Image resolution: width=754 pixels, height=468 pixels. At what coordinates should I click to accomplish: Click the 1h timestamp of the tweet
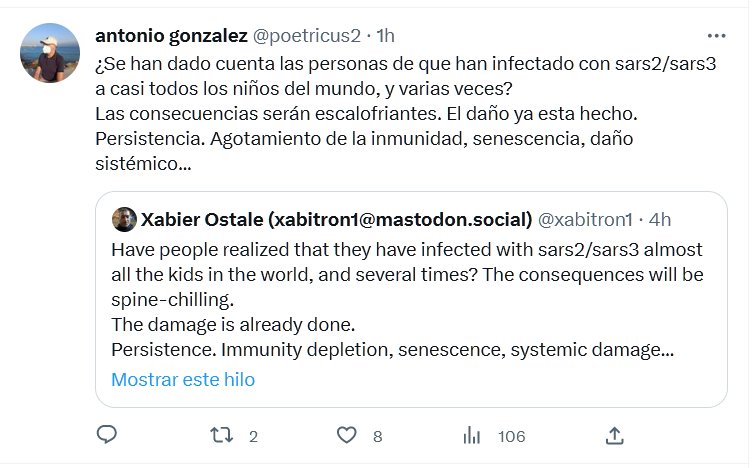click(383, 35)
